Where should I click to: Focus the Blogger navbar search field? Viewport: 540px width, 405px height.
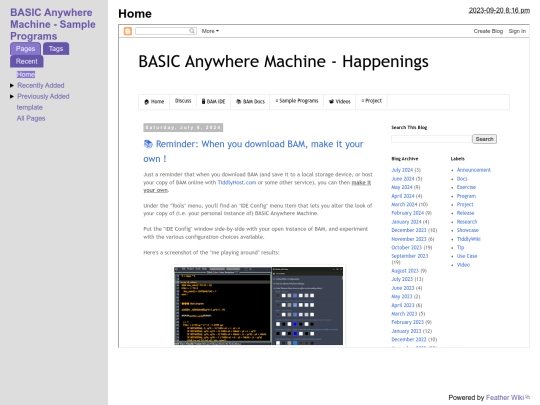166,31
